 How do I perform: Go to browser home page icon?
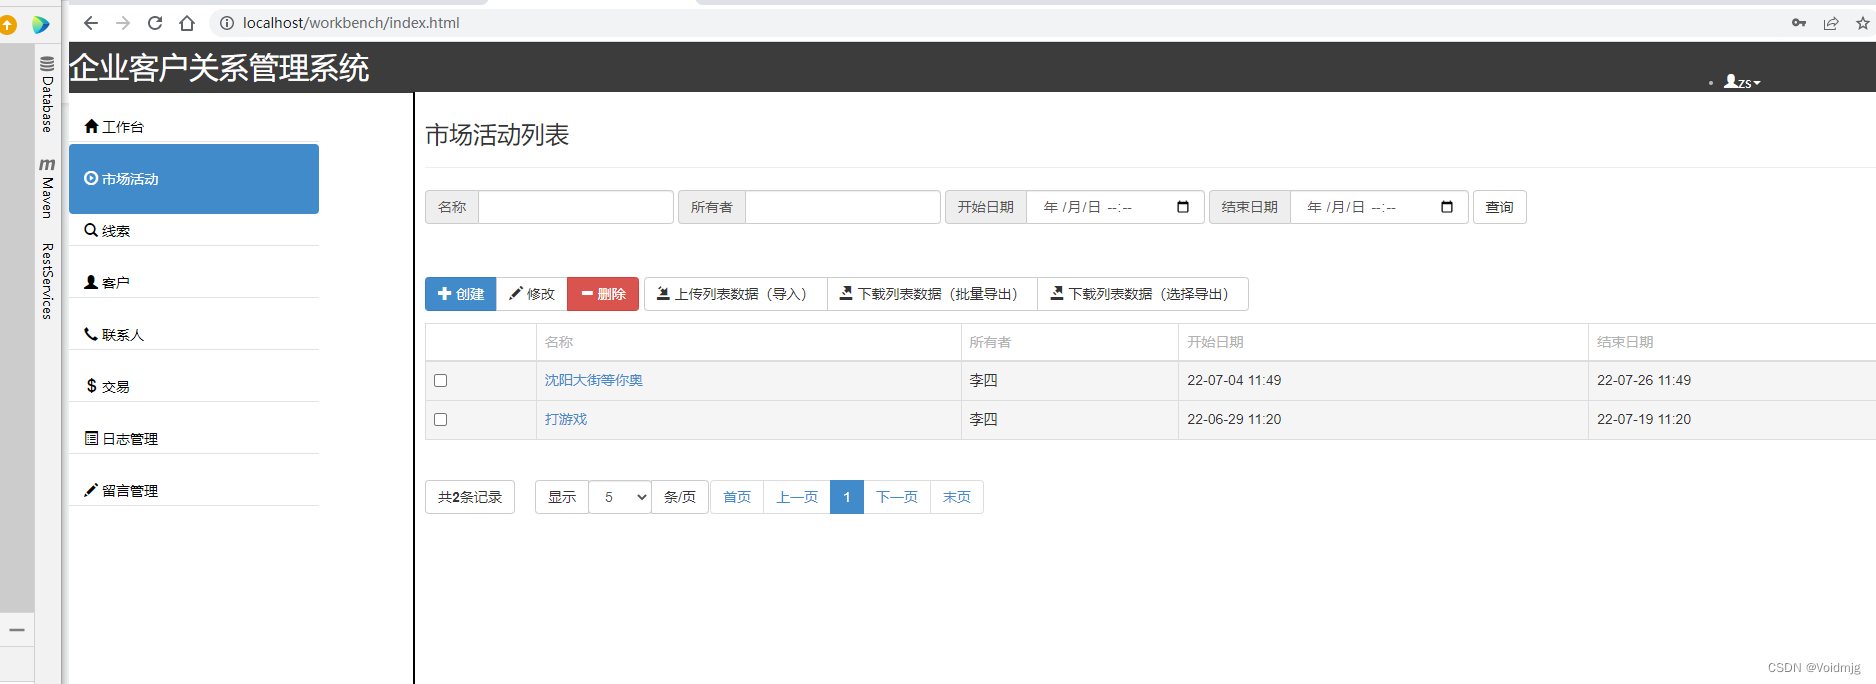187,23
